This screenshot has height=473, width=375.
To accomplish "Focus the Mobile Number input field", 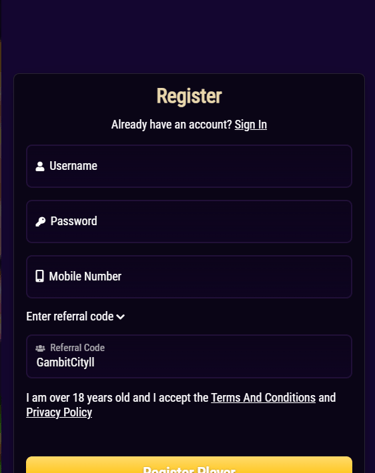I will 189,277.
